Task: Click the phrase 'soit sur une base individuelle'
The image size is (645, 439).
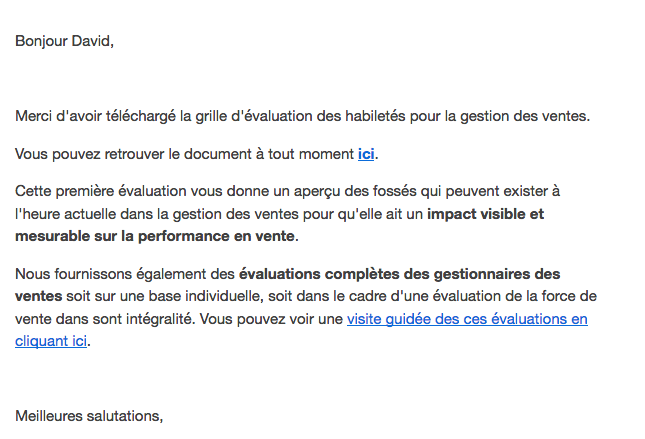Action: pyautogui.click(x=165, y=296)
